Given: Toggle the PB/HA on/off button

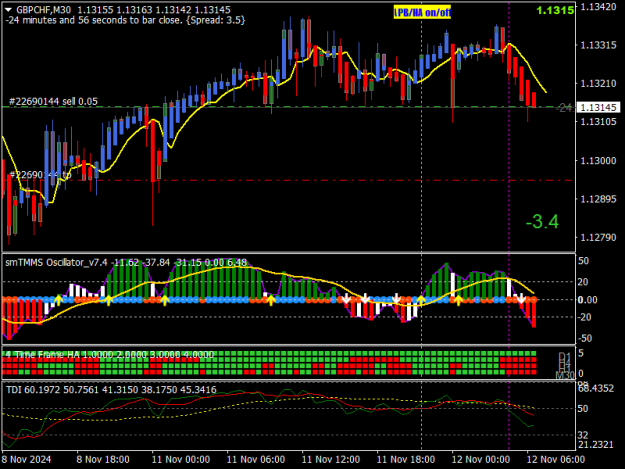Looking at the screenshot, I should [422, 13].
